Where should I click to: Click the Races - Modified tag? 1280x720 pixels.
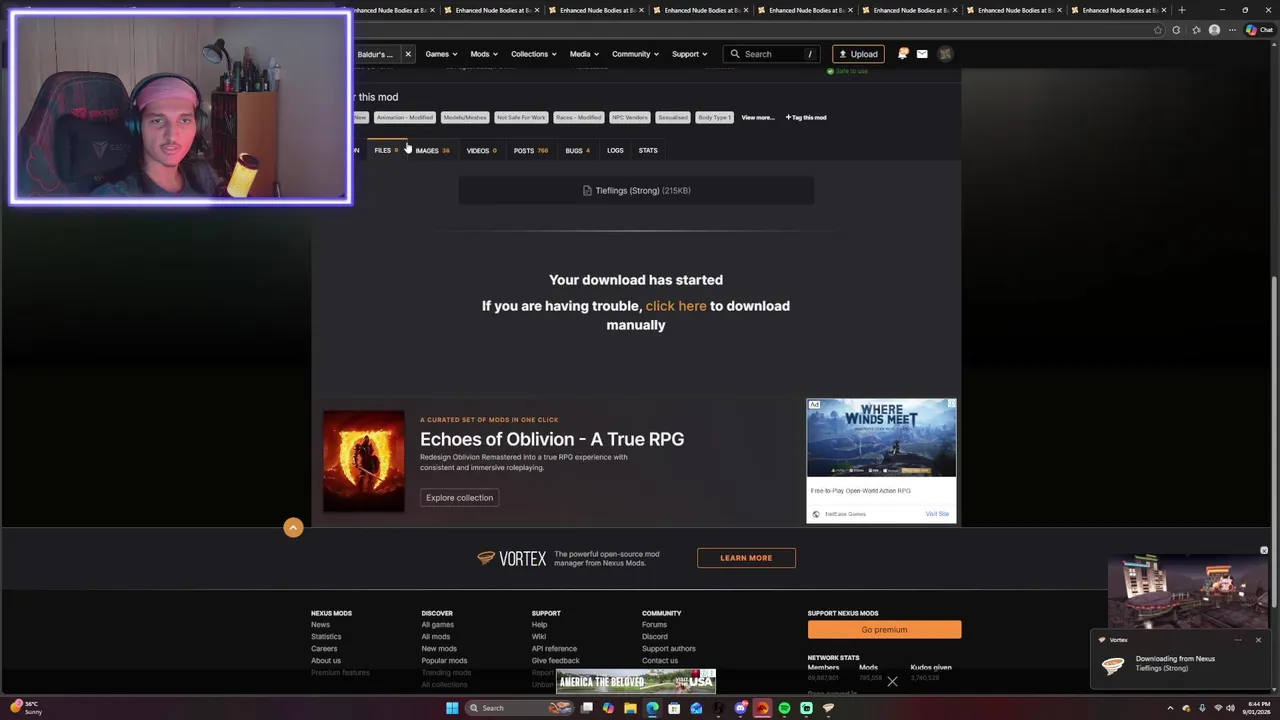click(579, 117)
